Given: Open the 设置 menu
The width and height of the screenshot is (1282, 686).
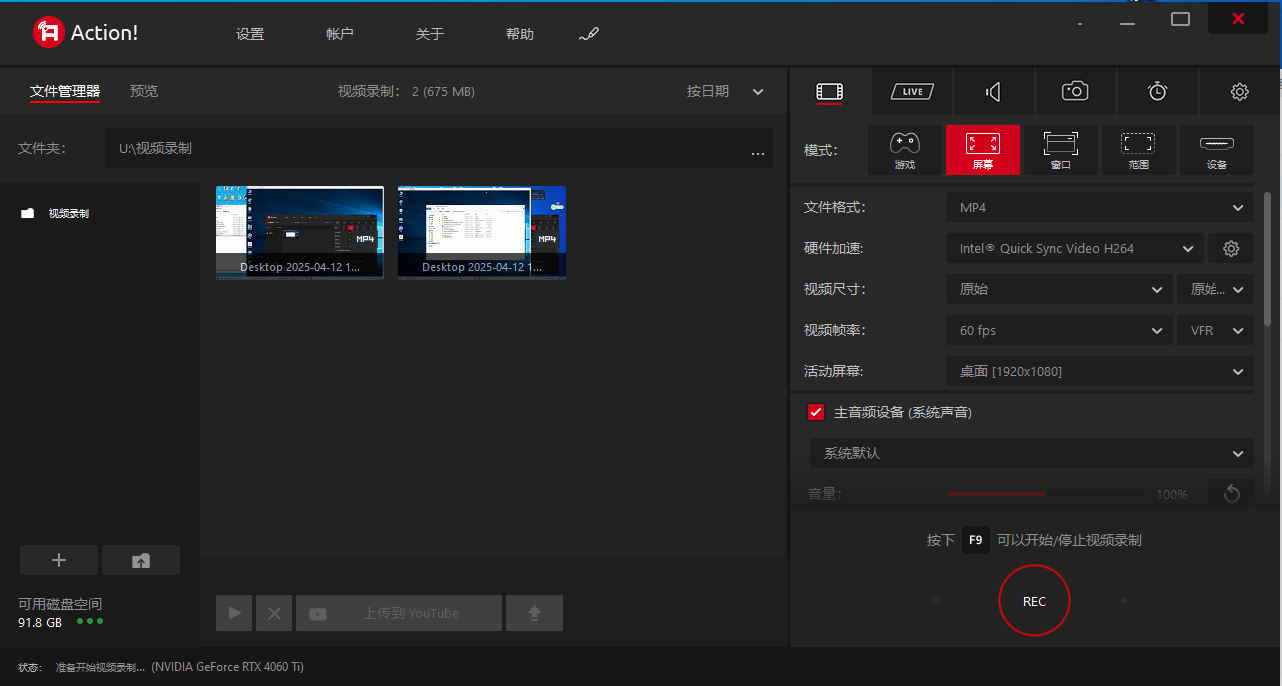Looking at the screenshot, I should (250, 34).
